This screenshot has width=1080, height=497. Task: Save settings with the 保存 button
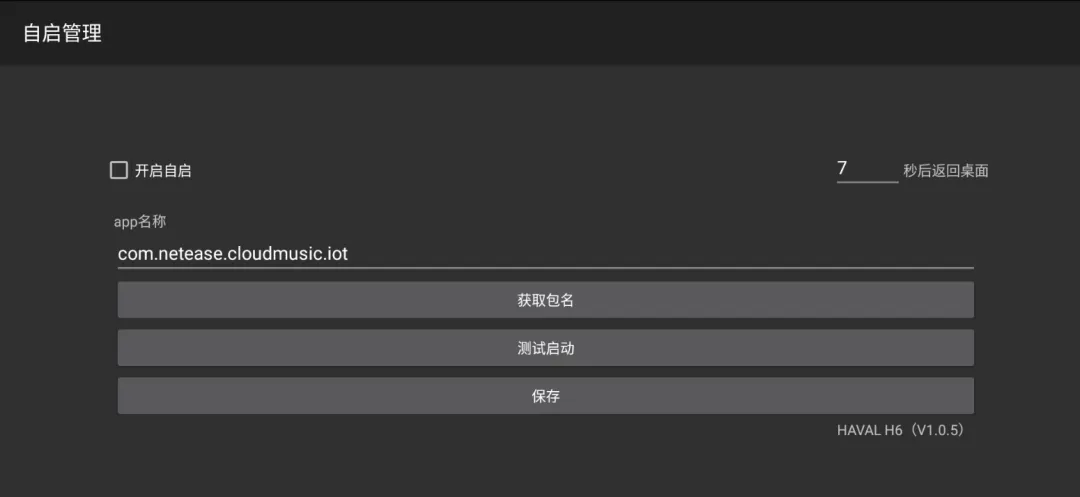coord(546,396)
